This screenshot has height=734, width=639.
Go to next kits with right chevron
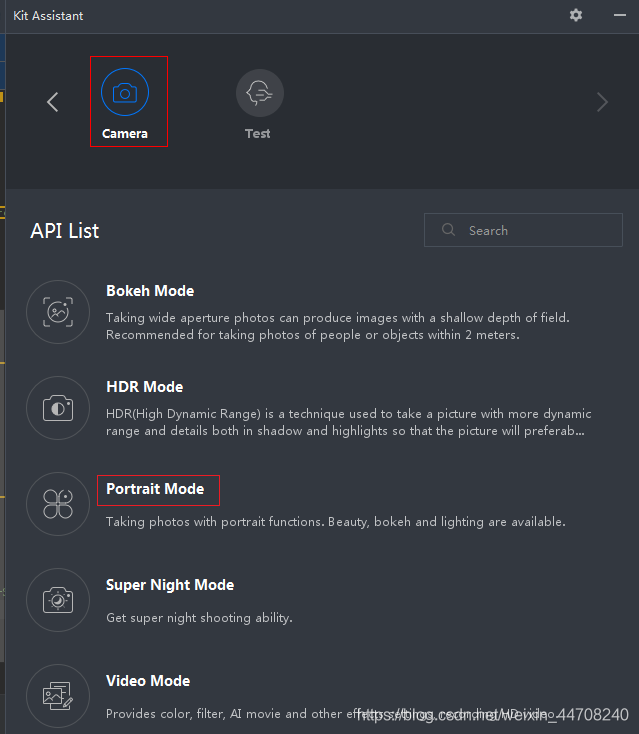click(602, 102)
